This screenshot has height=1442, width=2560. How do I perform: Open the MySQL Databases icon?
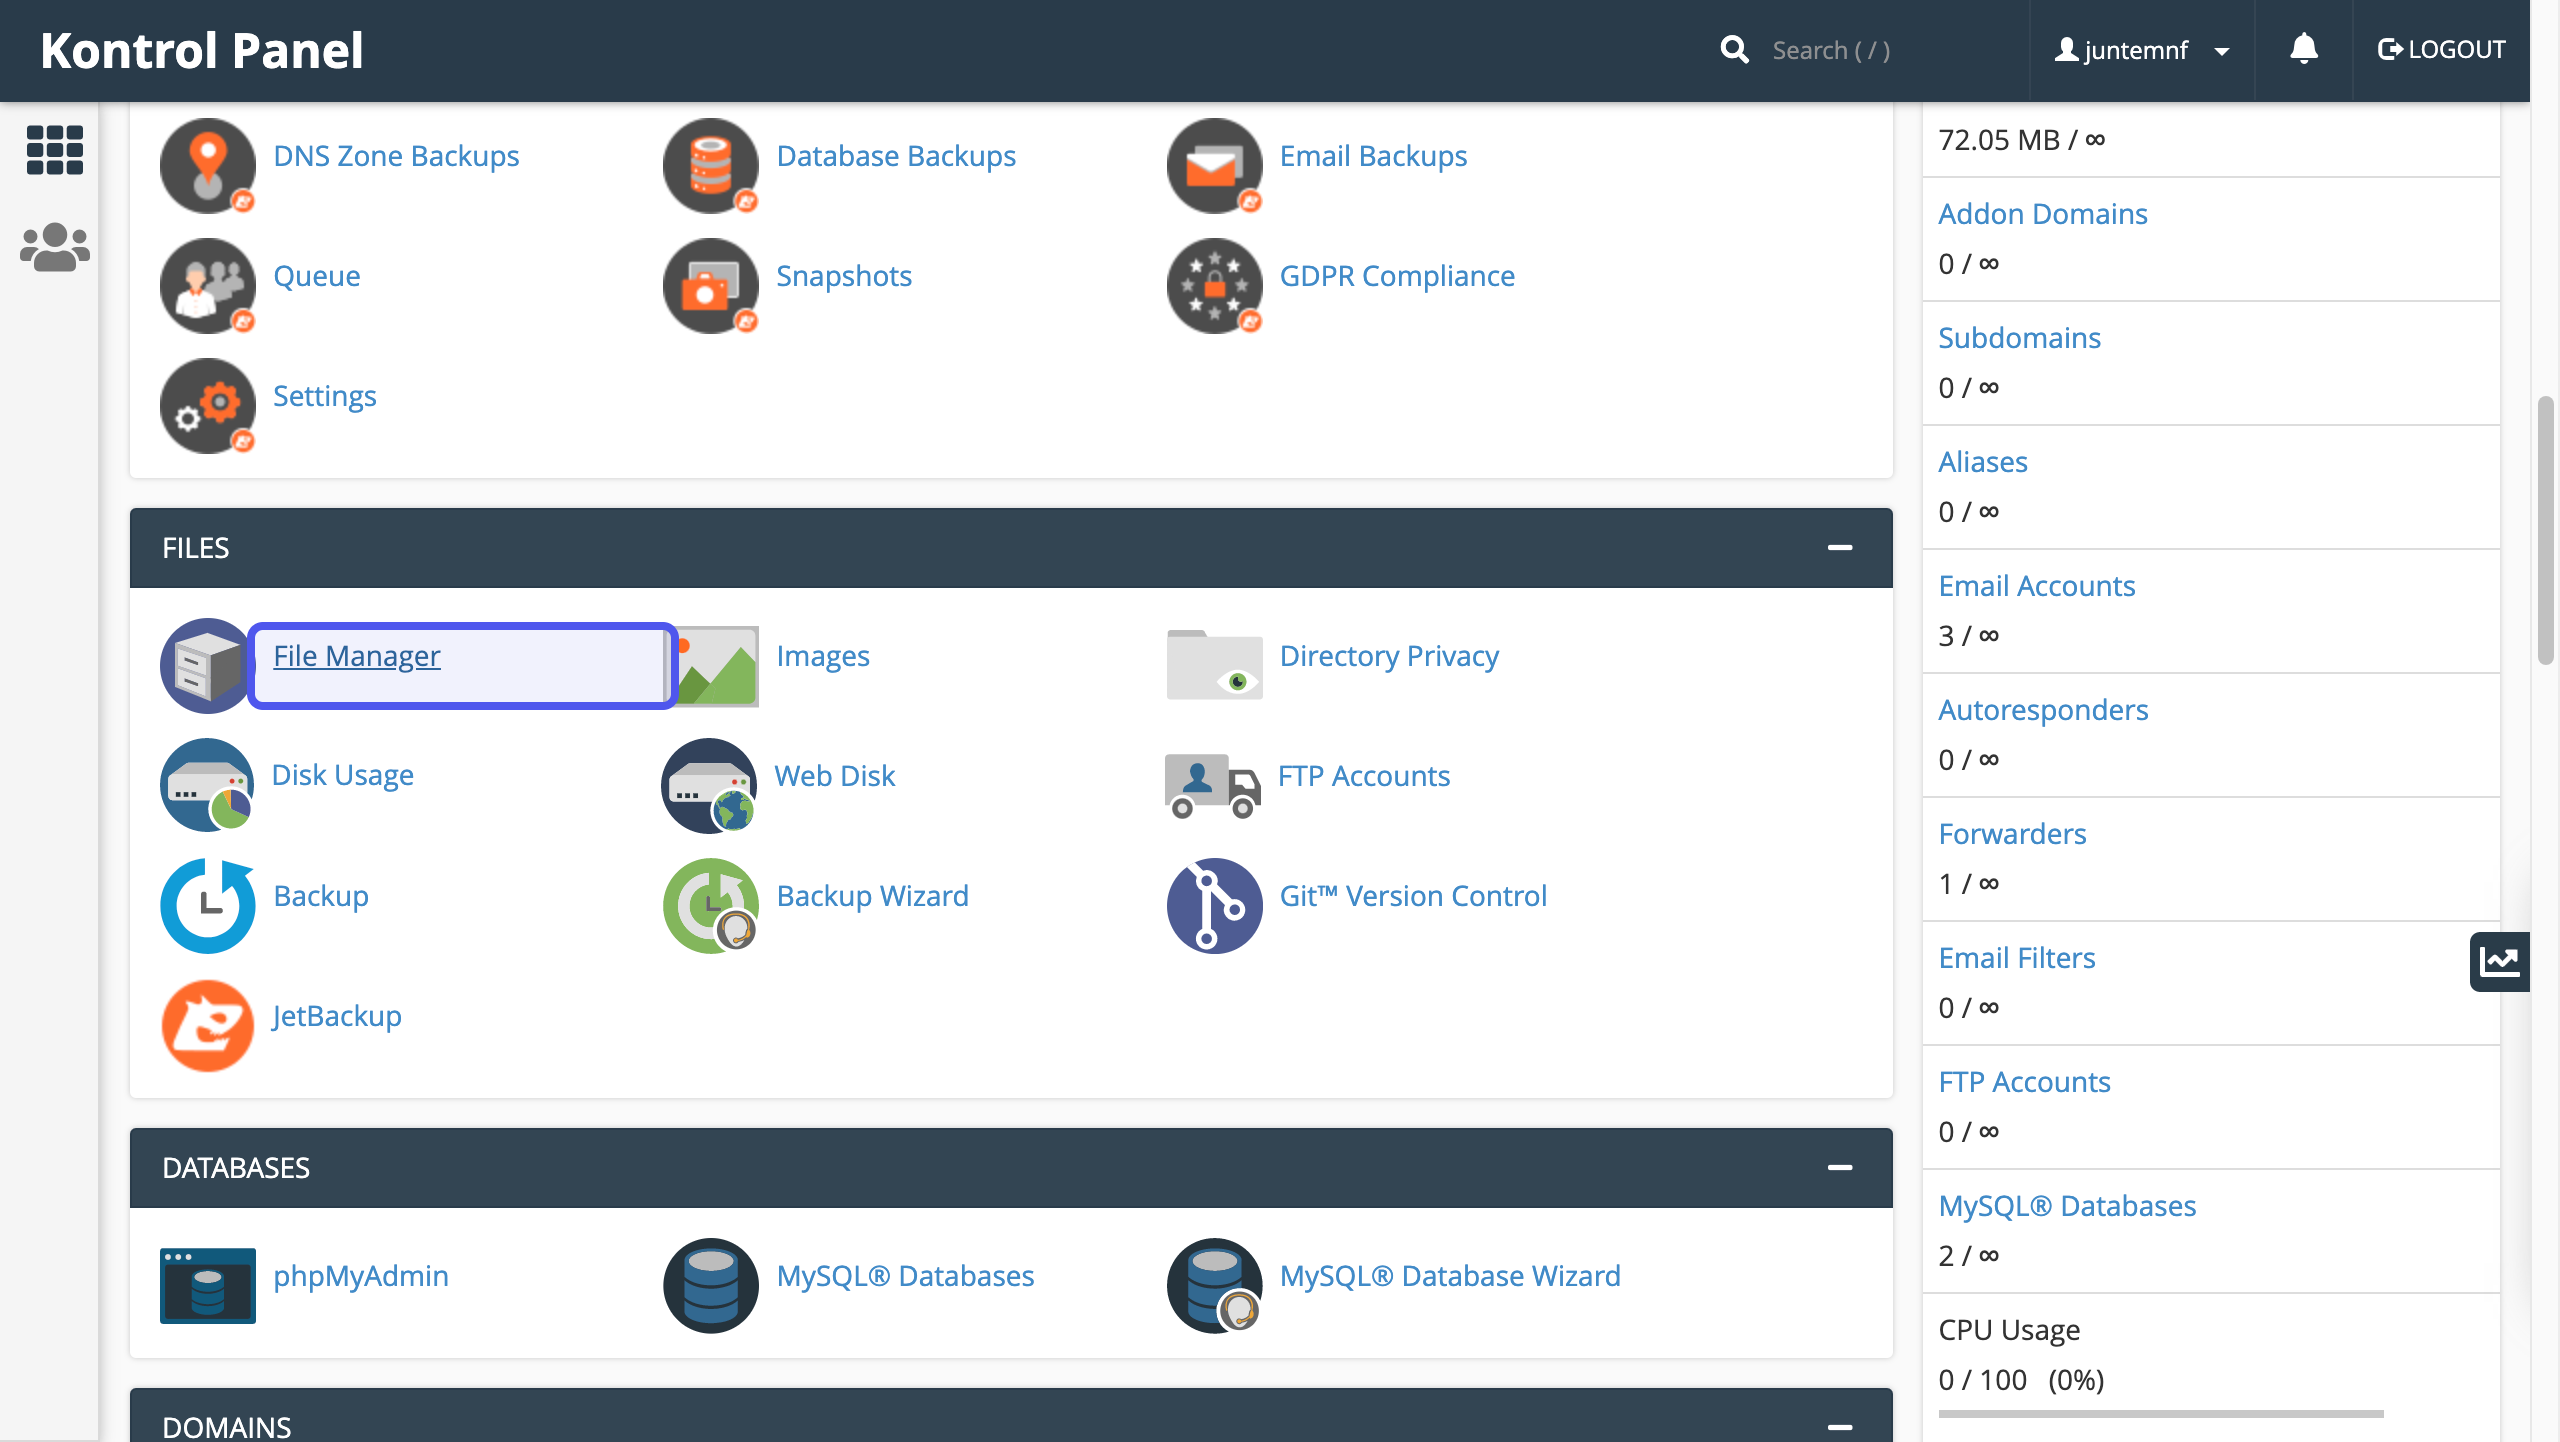pos(711,1285)
